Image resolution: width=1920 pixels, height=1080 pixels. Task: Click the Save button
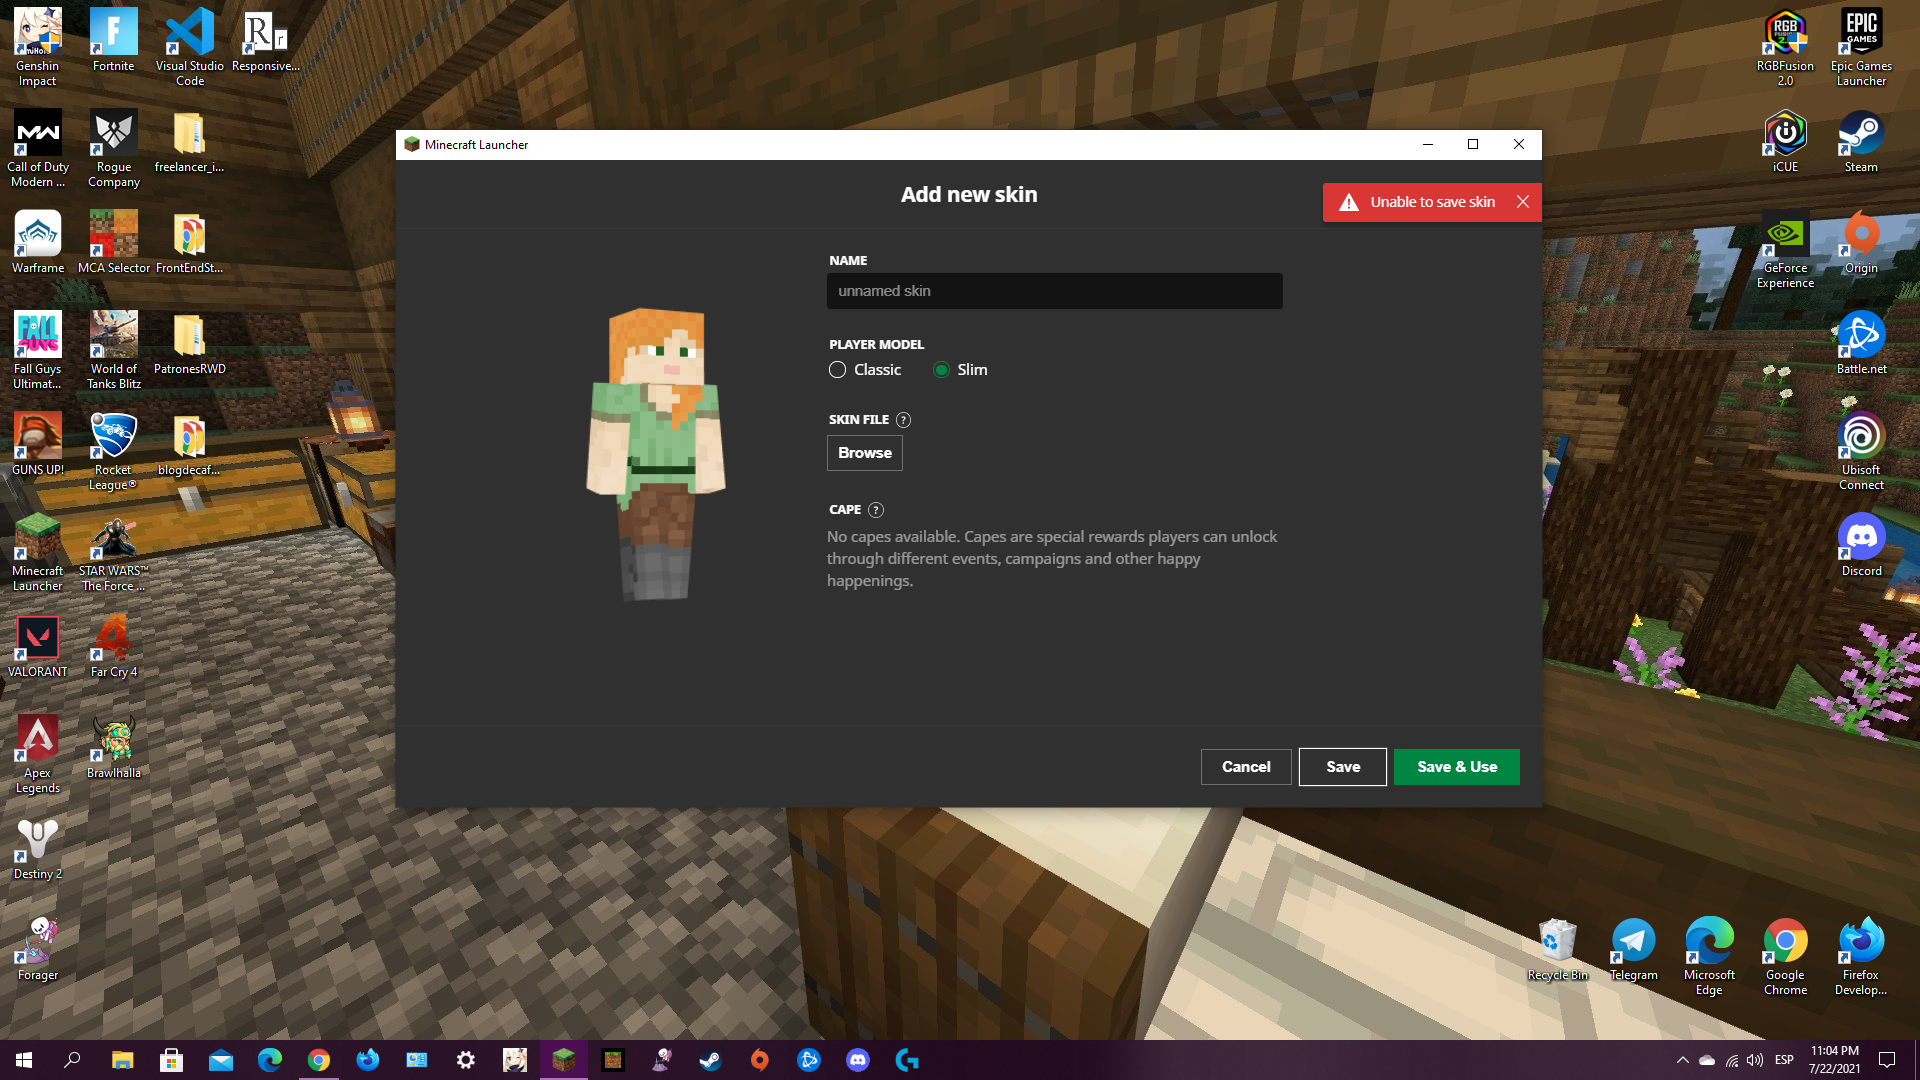(1342, 767)
